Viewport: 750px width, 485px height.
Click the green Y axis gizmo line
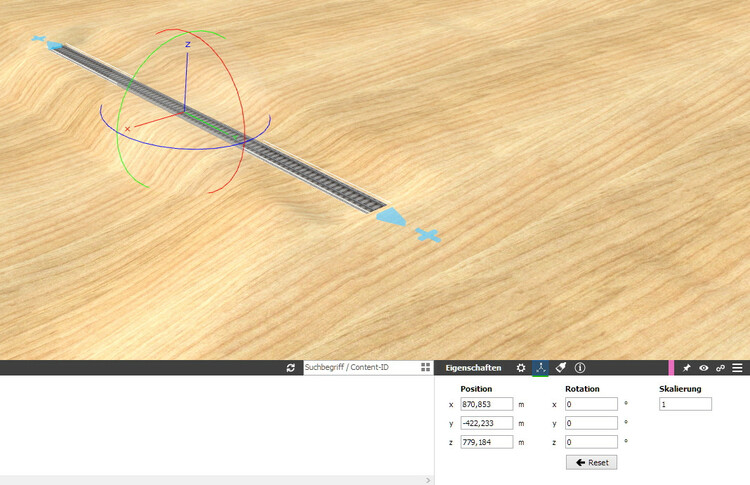click(x=210, y=125)
